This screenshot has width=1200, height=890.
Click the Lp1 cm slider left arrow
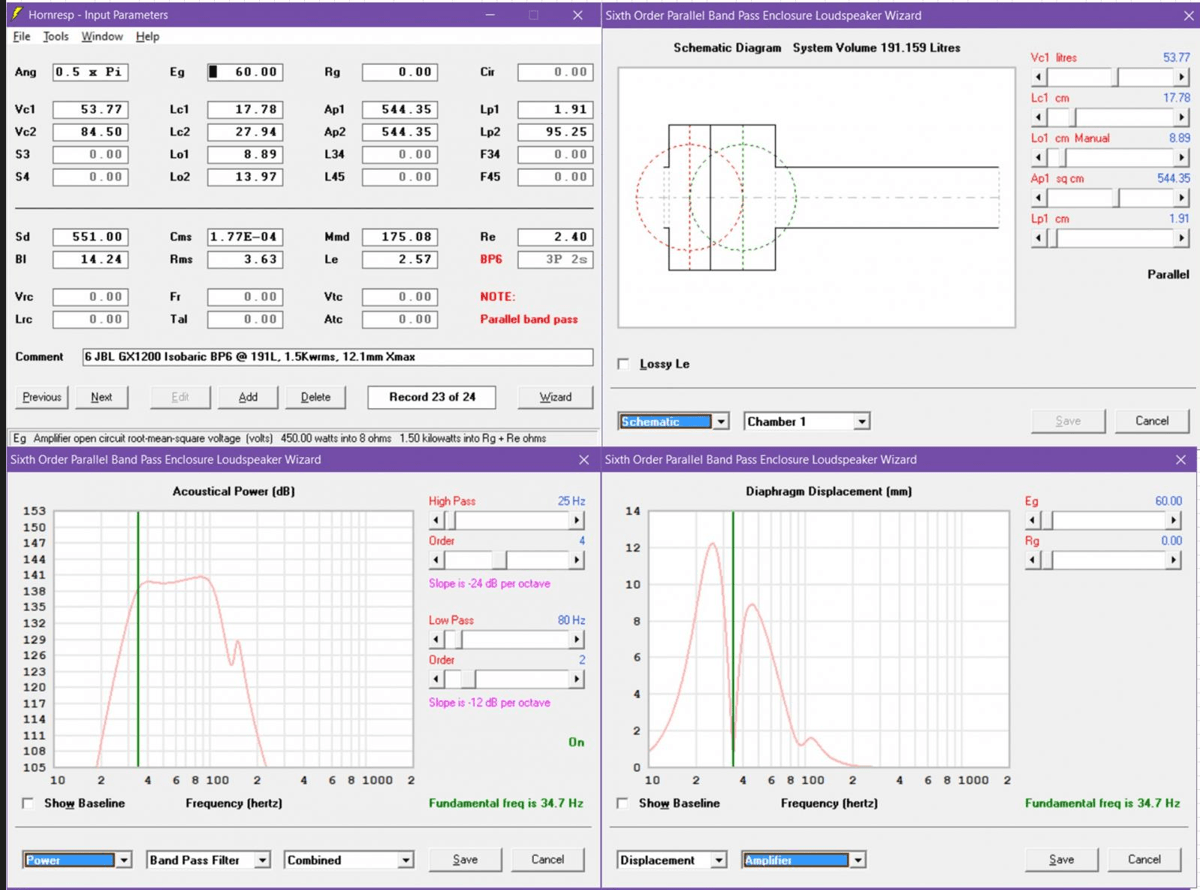(x=1037, y=238)
